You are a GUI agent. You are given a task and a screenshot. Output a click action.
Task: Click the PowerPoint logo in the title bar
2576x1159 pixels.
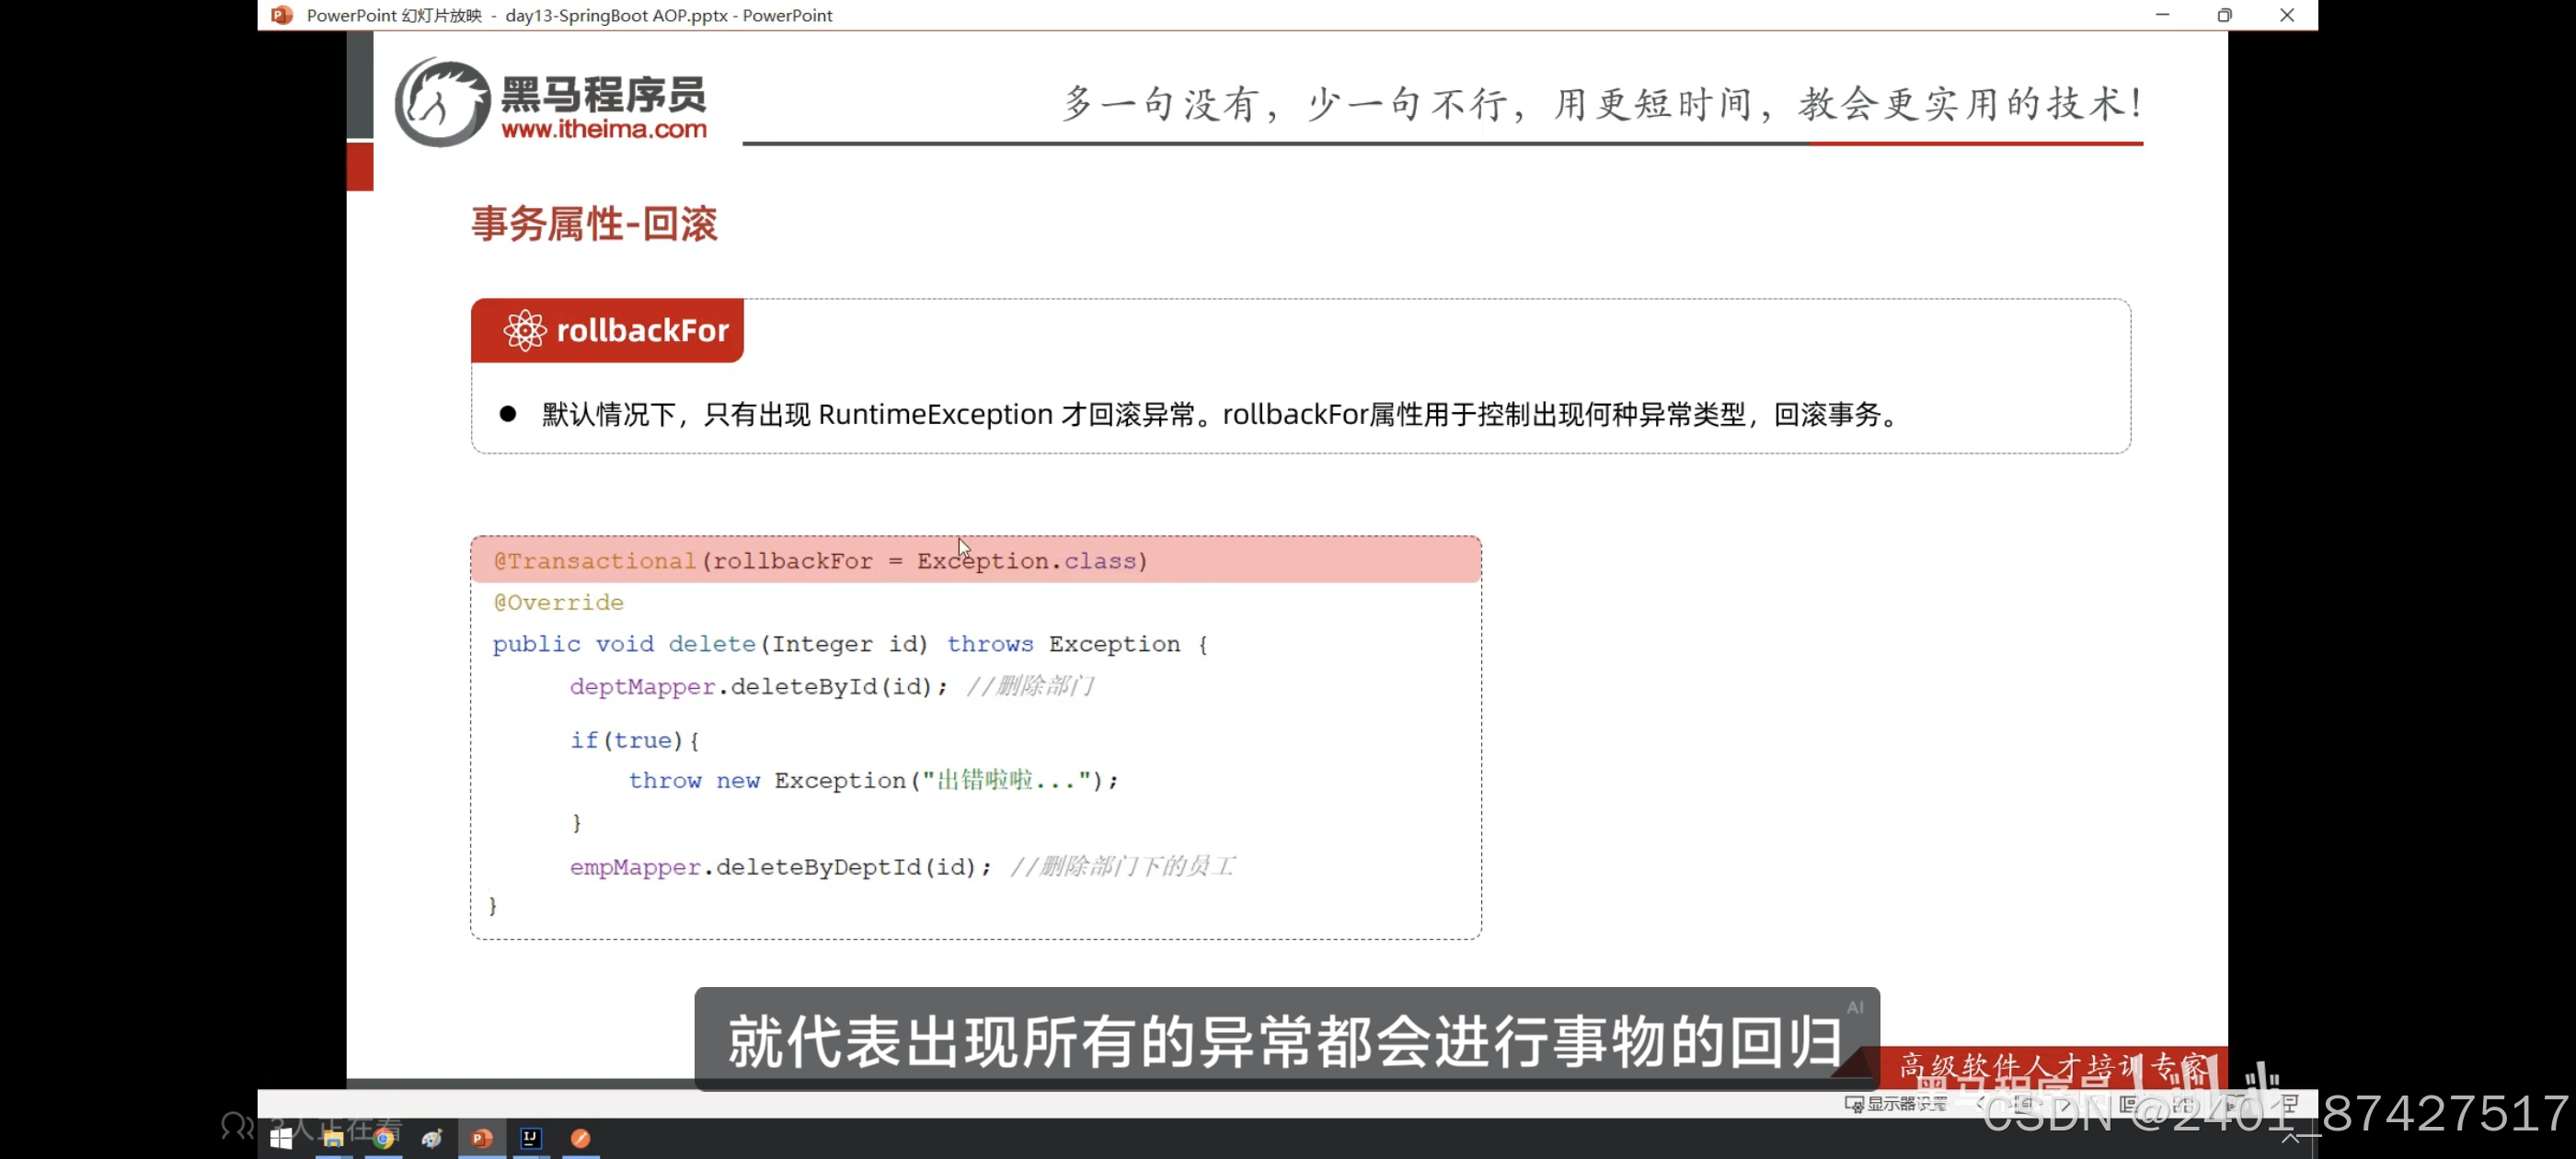tap(282, 15)
